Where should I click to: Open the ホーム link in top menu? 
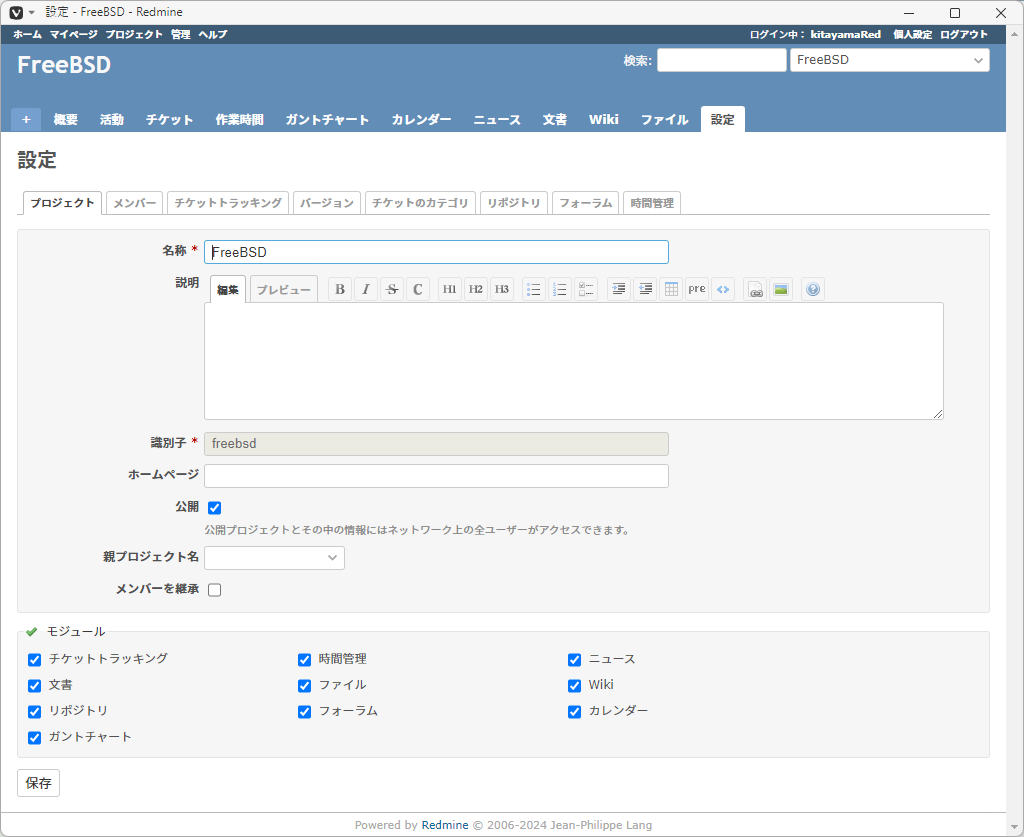coord(27,35)
